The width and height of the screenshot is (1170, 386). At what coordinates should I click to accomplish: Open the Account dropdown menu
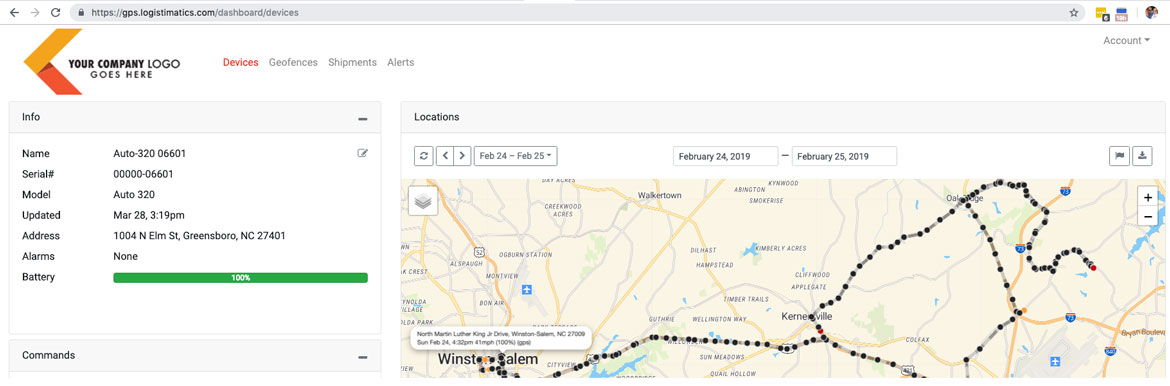1126,41
